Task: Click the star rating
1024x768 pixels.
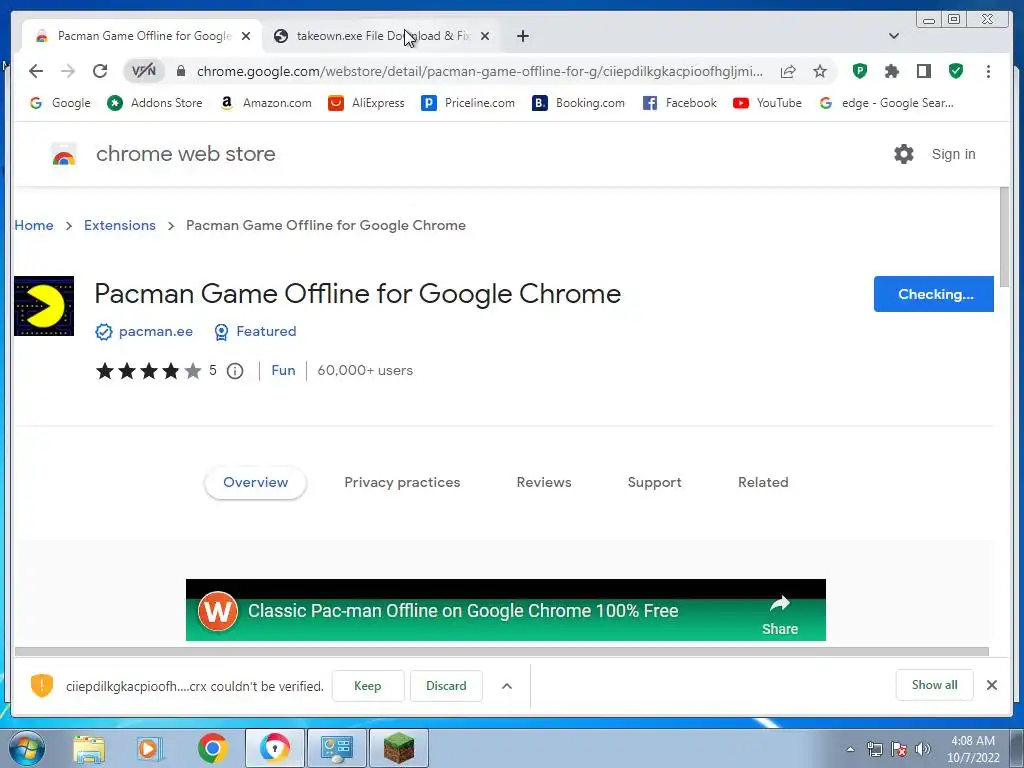Action: (149, 371)
